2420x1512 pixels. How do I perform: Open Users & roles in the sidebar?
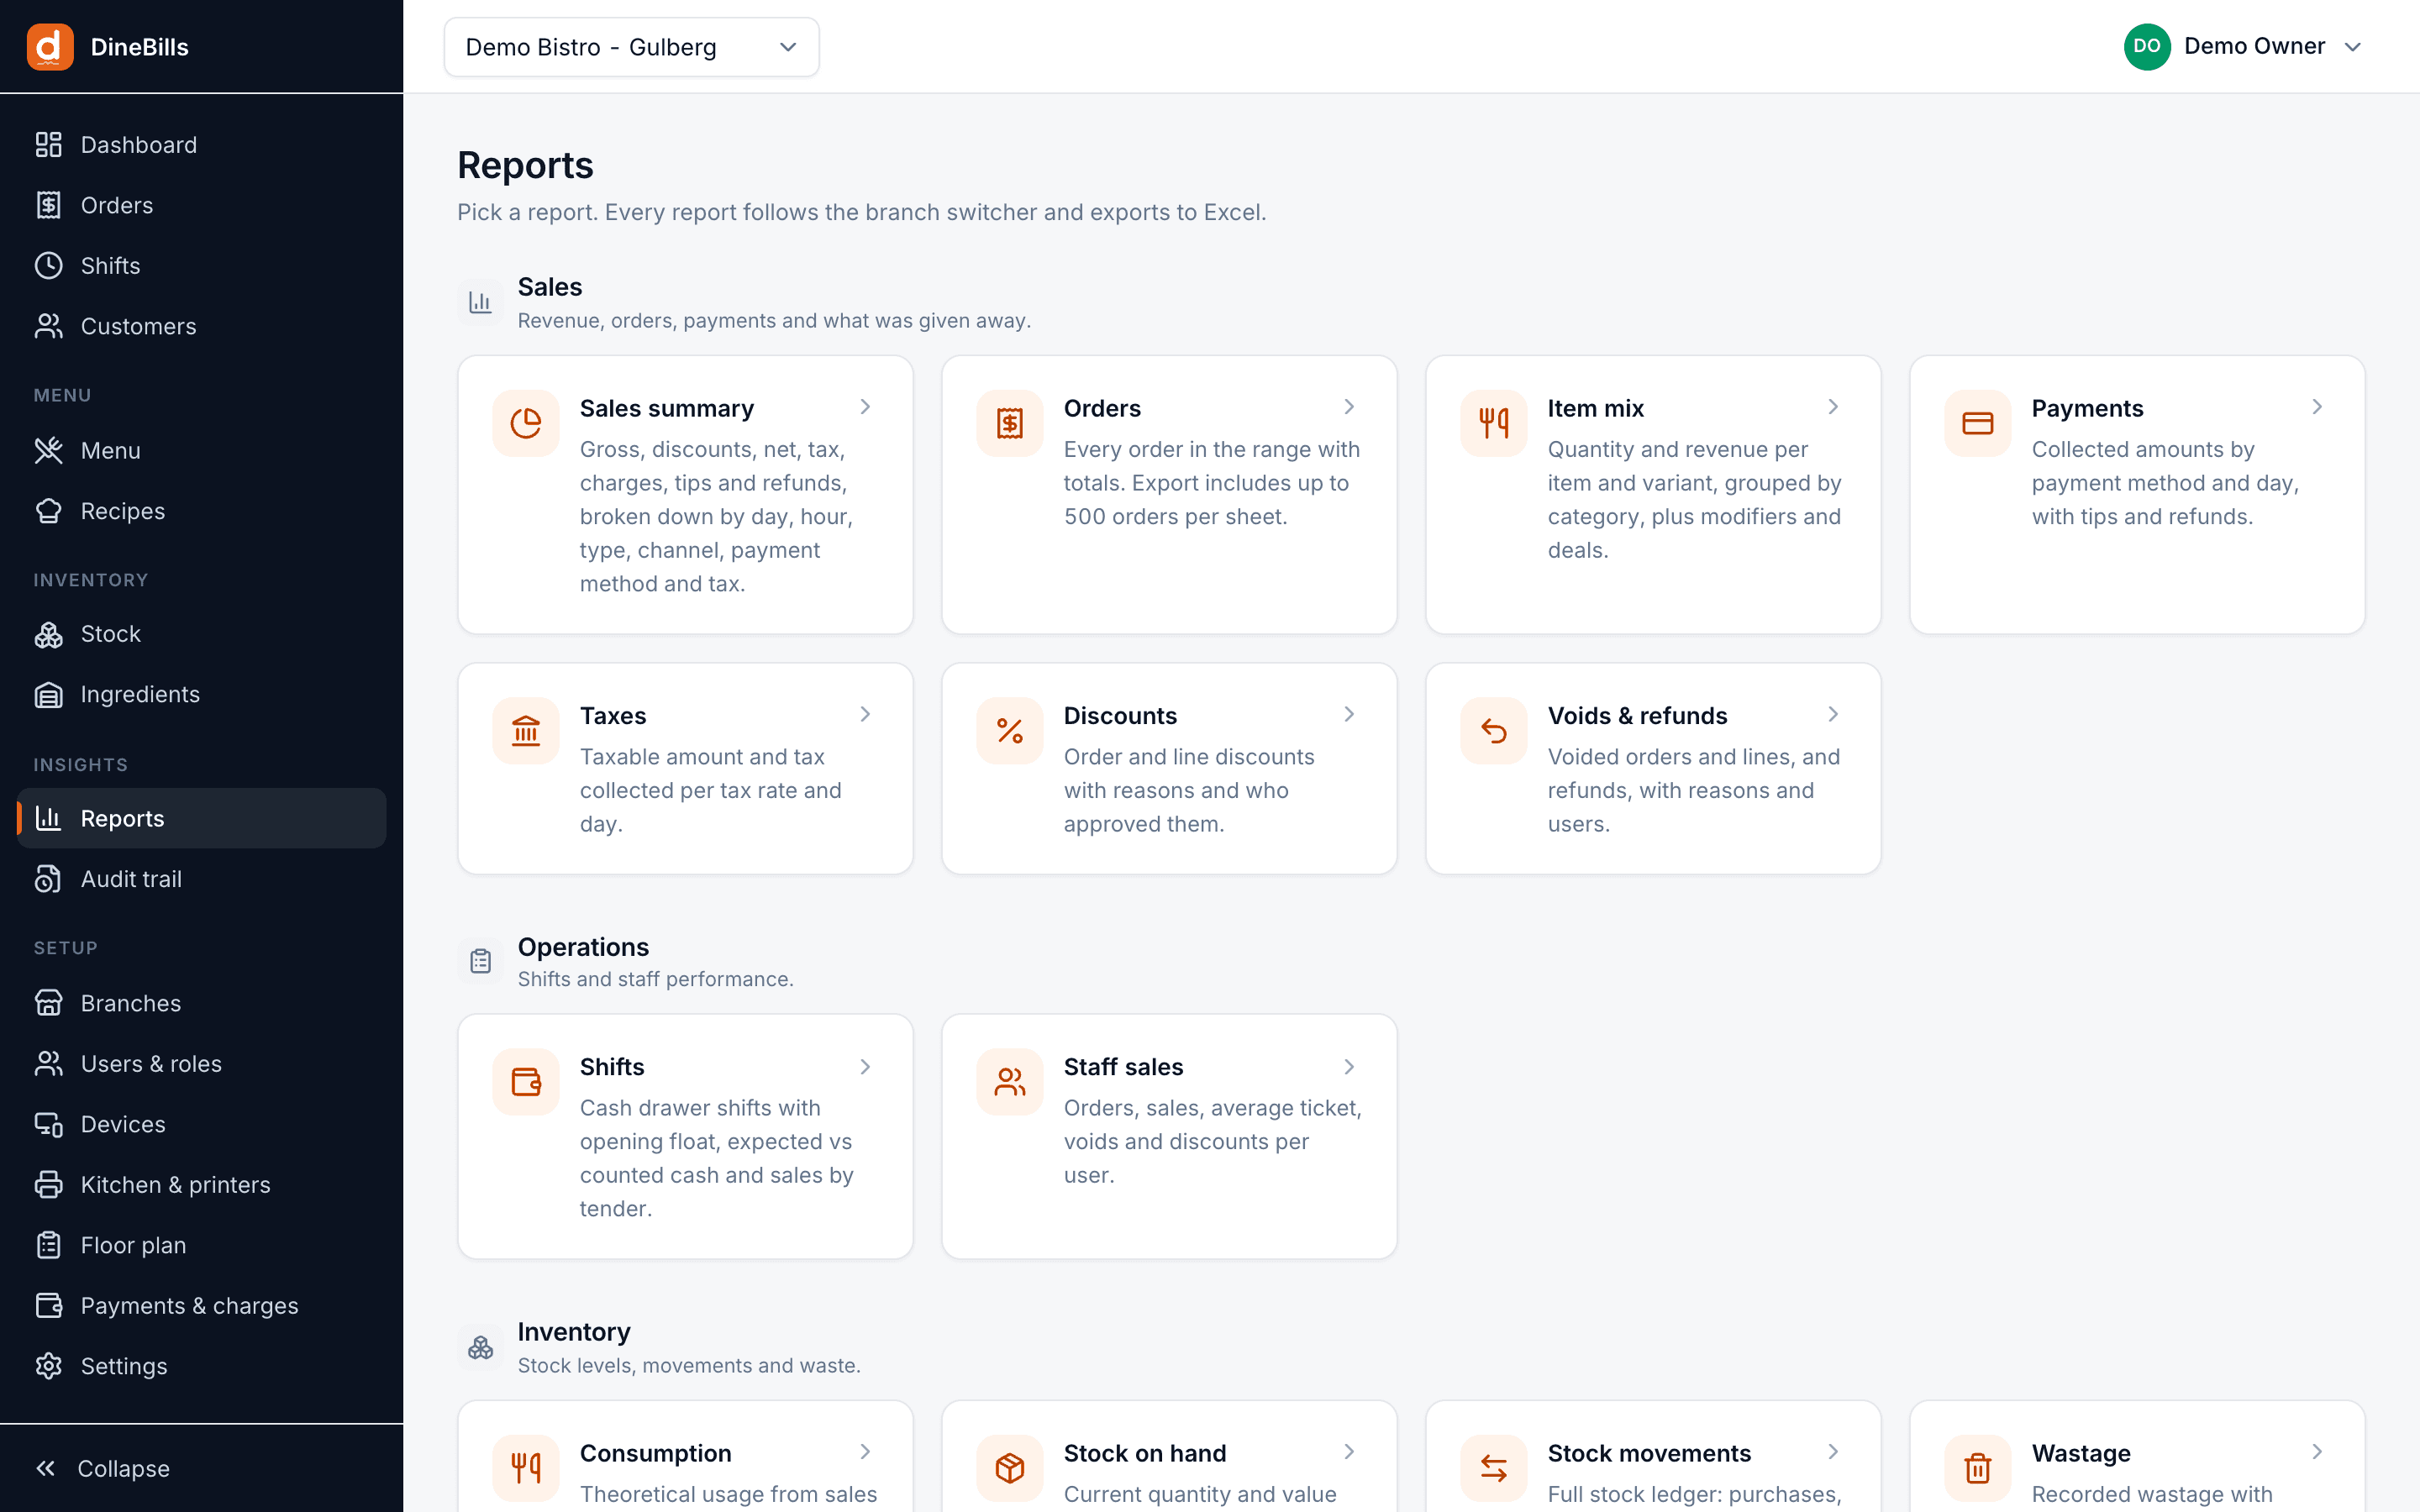tap(201, 1064)
